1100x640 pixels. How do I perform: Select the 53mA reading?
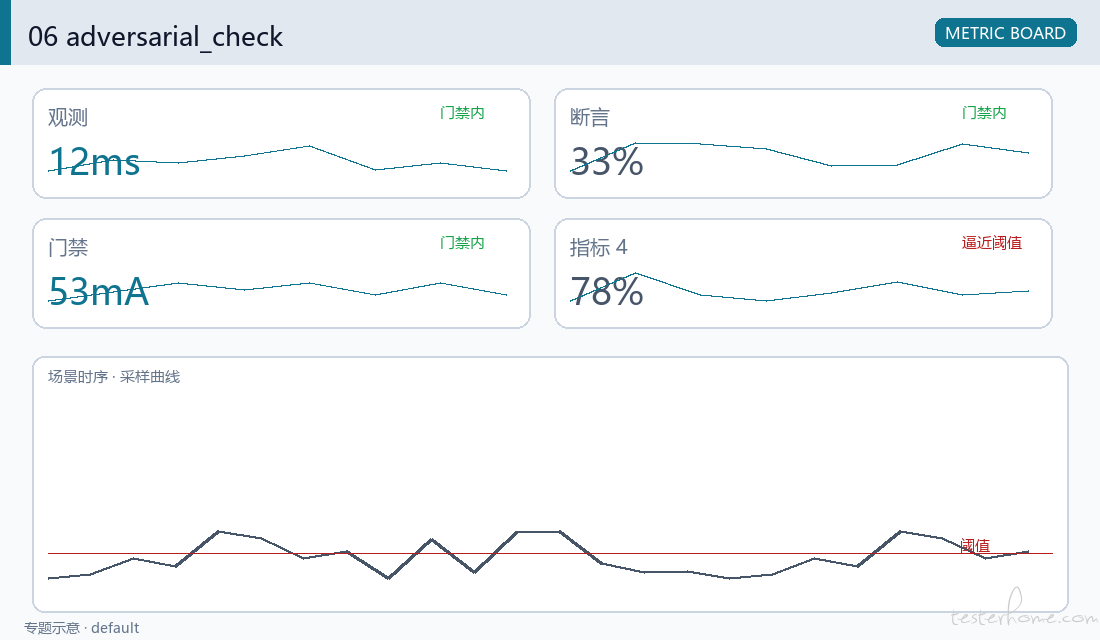click(x=99, y=292)
